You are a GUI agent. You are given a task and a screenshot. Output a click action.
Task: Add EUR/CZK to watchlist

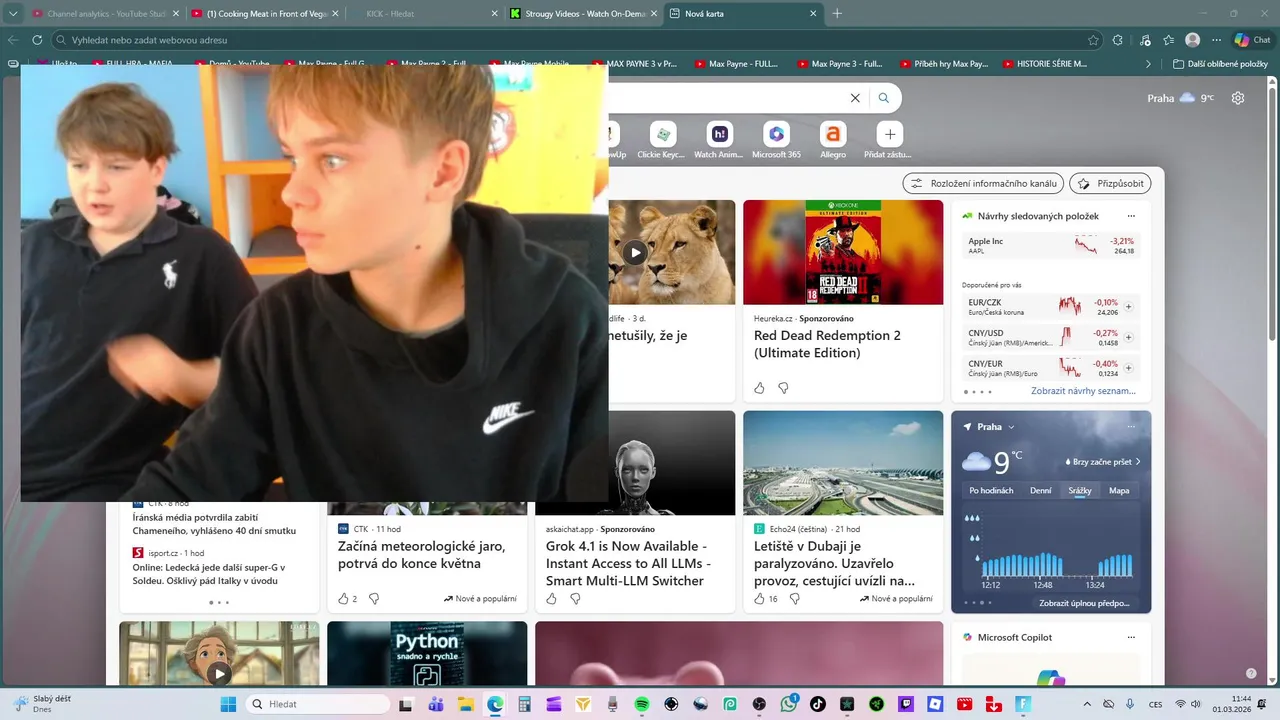[x=1129, y=307]
